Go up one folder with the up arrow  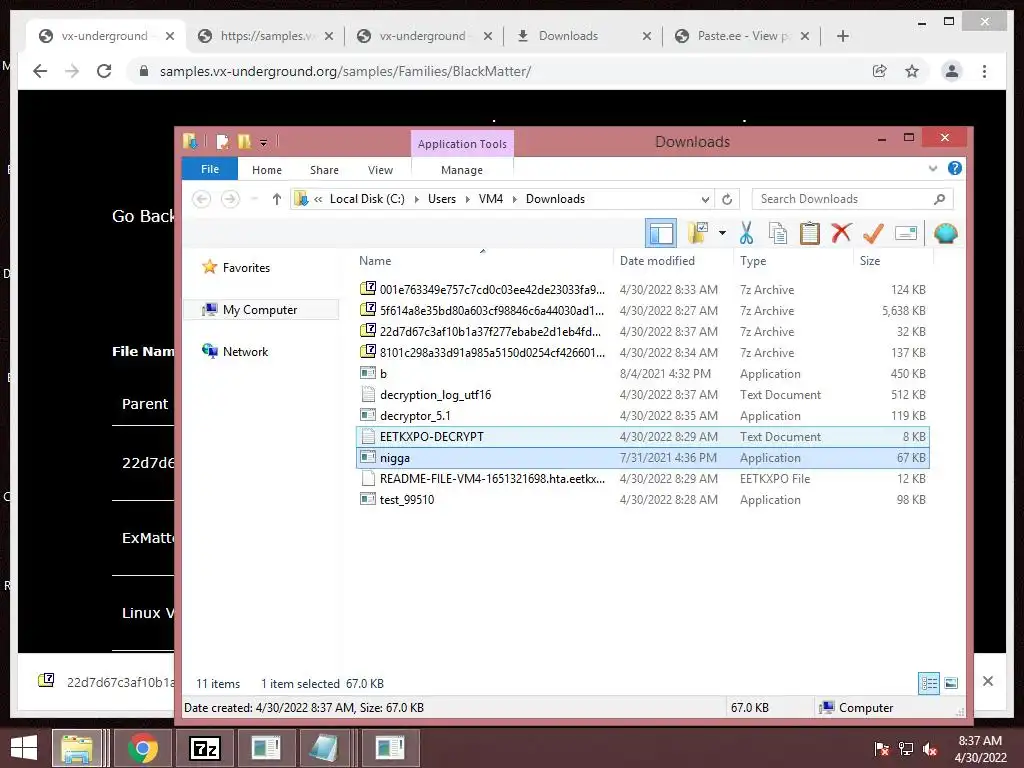pos(277,199)
